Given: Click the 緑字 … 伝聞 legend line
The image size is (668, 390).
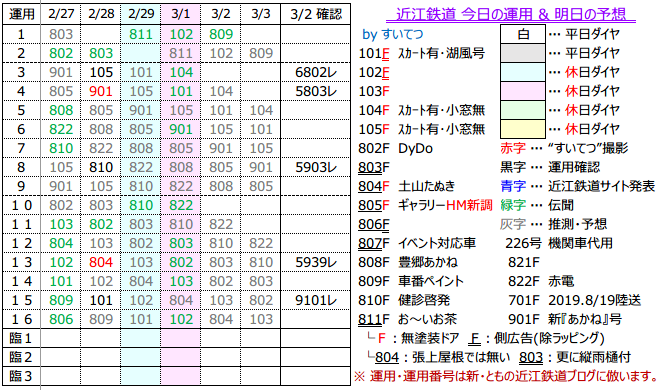Looking at the screenshot, I should coord(537,205).
